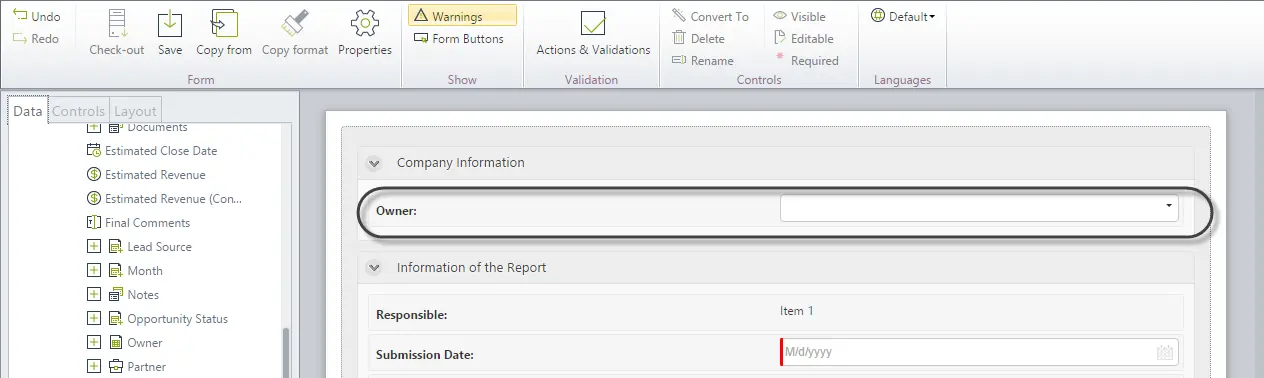The height and width of the screenshot is (378, 1264).
Task: Select the Copy format brush
Action: click(x=295, y=33)
